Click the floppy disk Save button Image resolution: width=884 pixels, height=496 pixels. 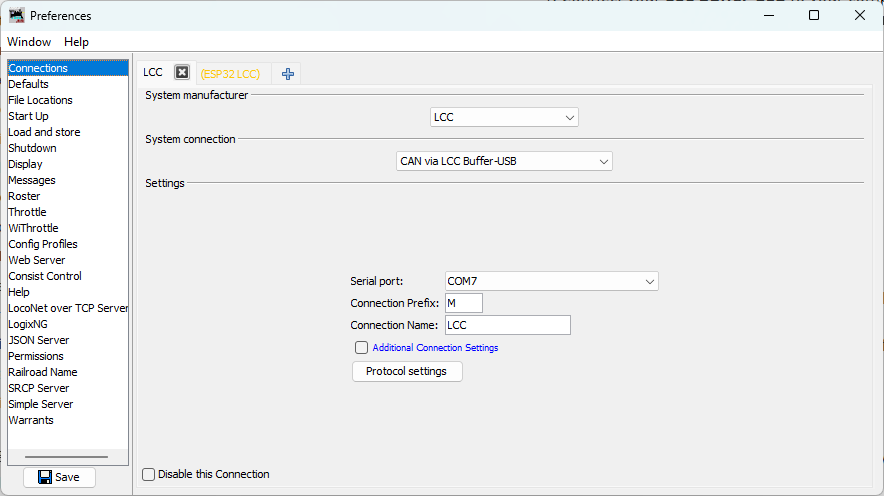tap(59, 477)
